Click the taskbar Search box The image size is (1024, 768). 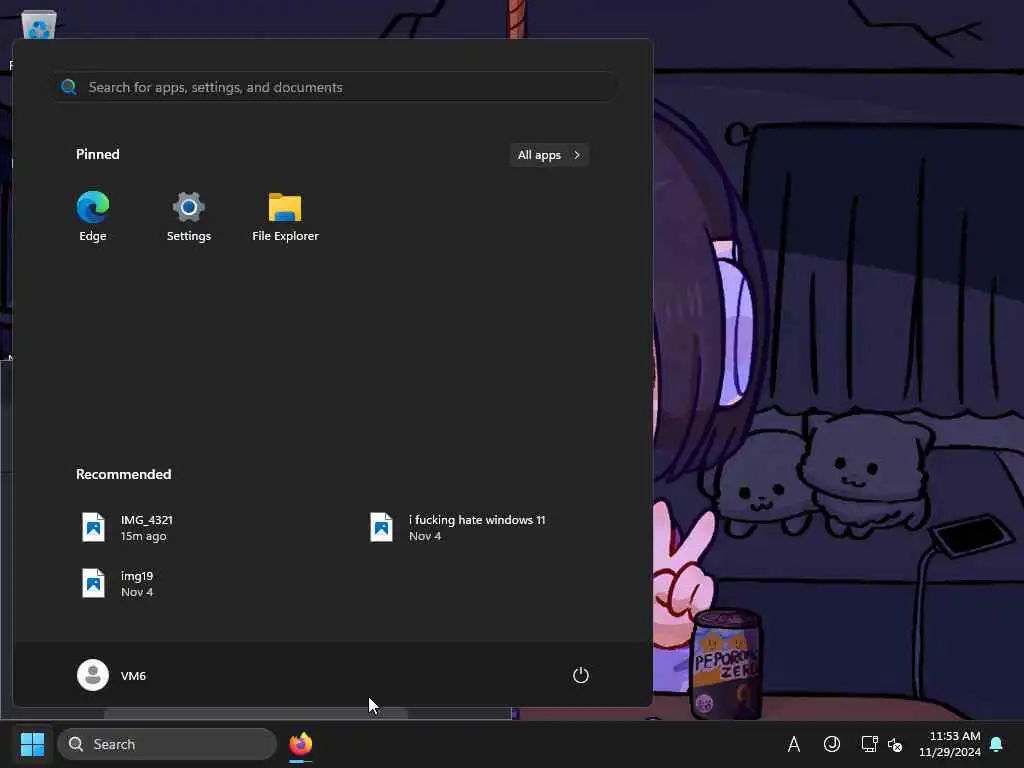(x=167, y=744)
